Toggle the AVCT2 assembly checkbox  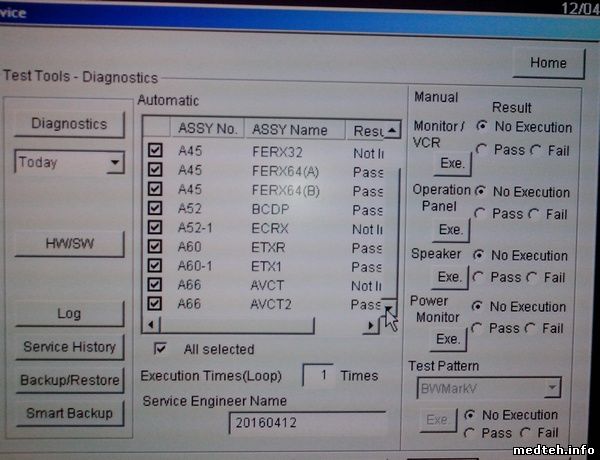tap(155, 303)
